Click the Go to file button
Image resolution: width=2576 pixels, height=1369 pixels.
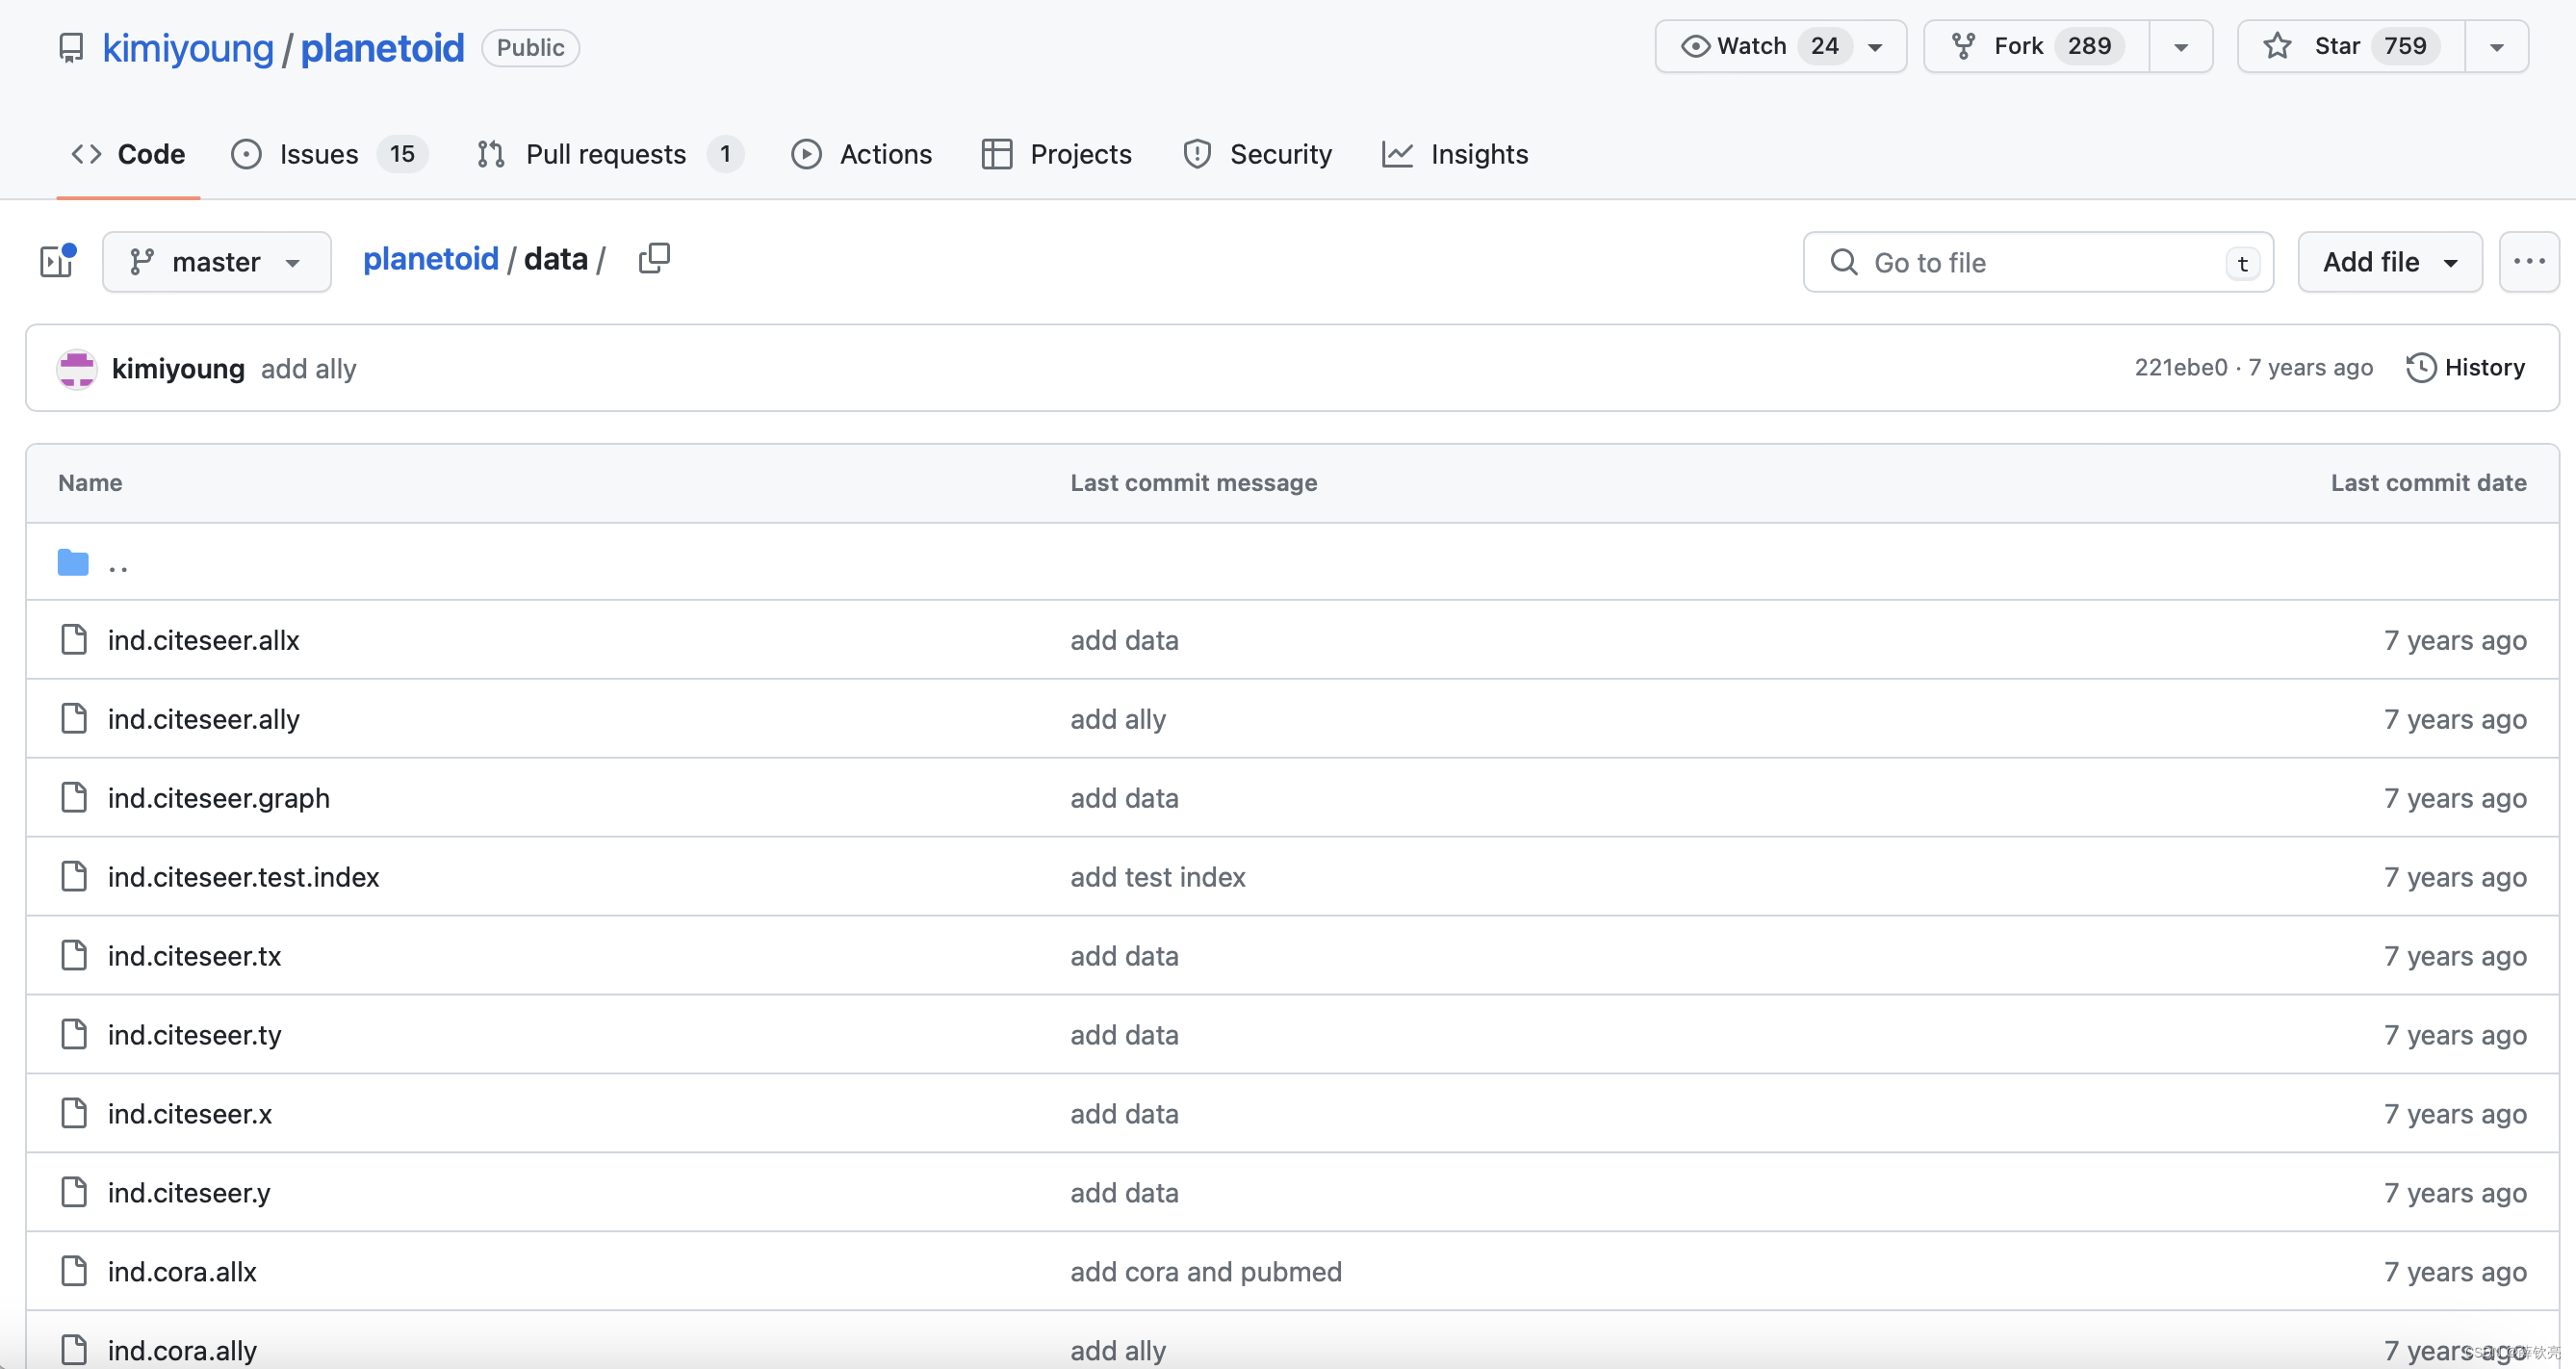pyautogui.click(x=2038, y=263)
